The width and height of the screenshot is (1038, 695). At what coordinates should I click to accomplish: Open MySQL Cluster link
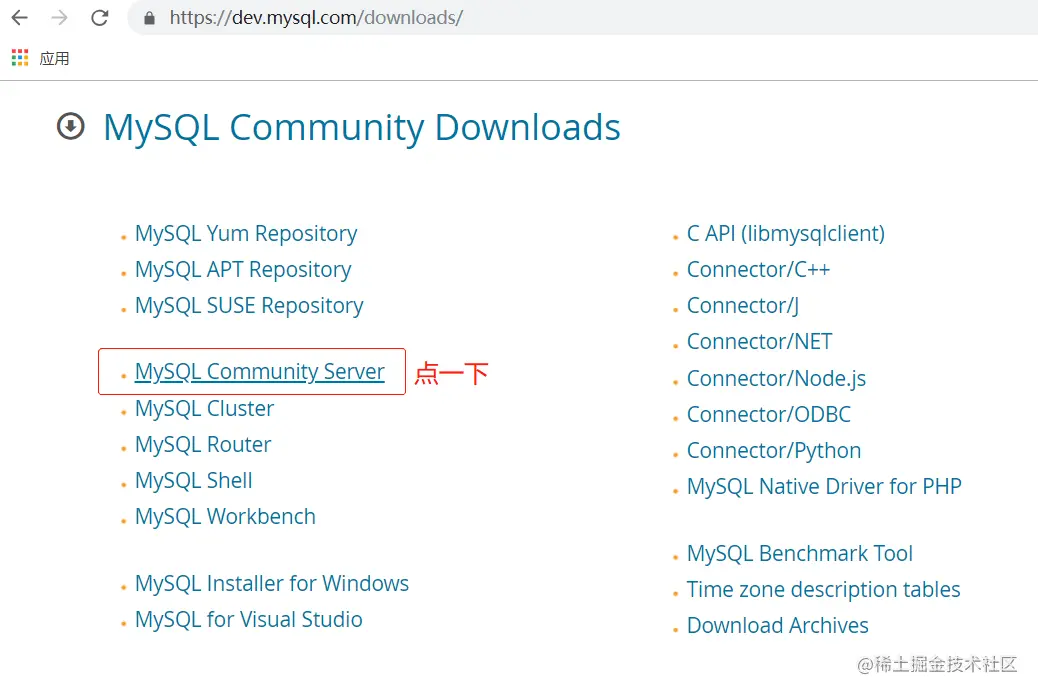205,408
